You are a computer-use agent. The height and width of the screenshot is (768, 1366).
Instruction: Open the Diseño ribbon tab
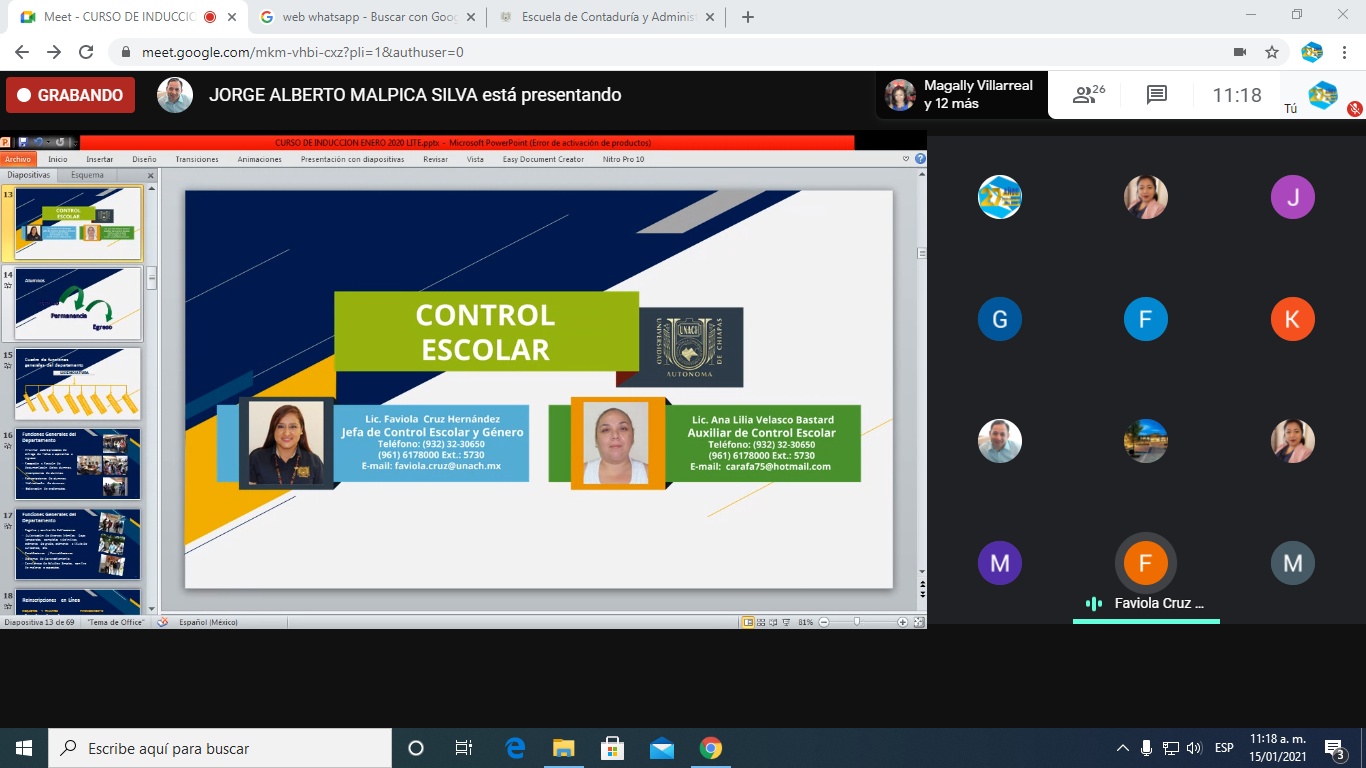(x=144, y=159)
